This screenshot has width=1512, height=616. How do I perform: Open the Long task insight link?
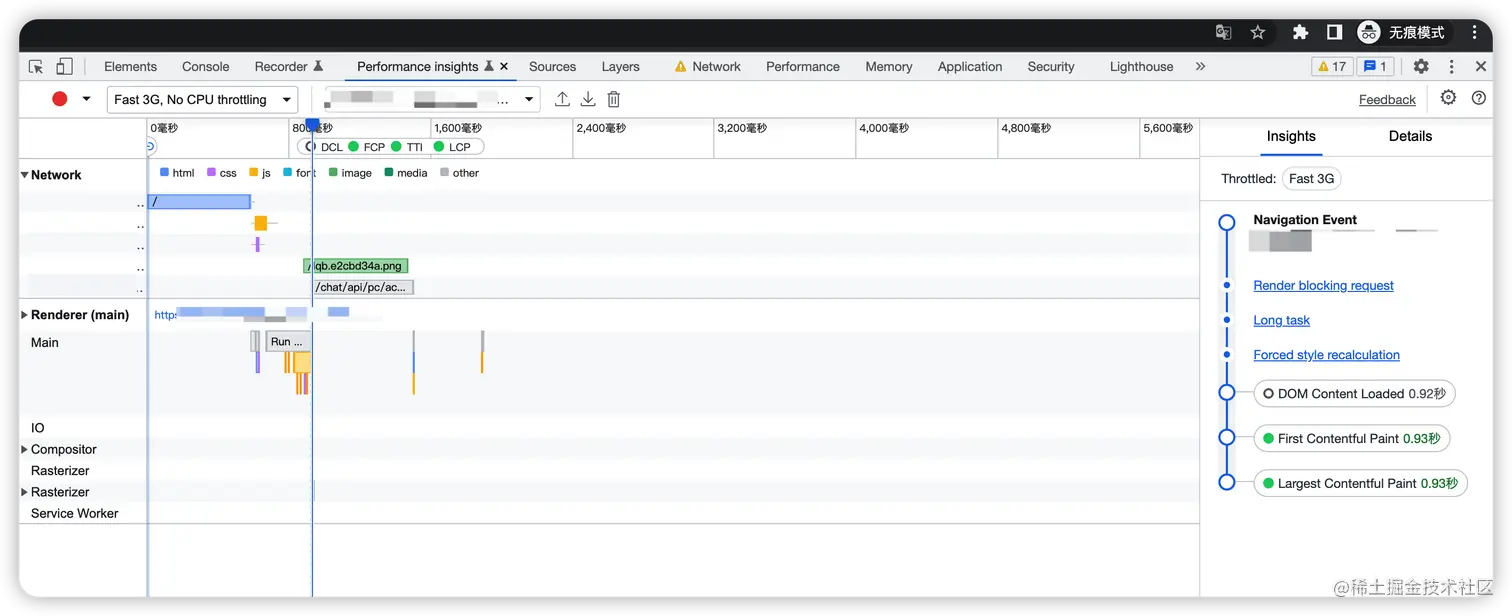pos(1281,320)
